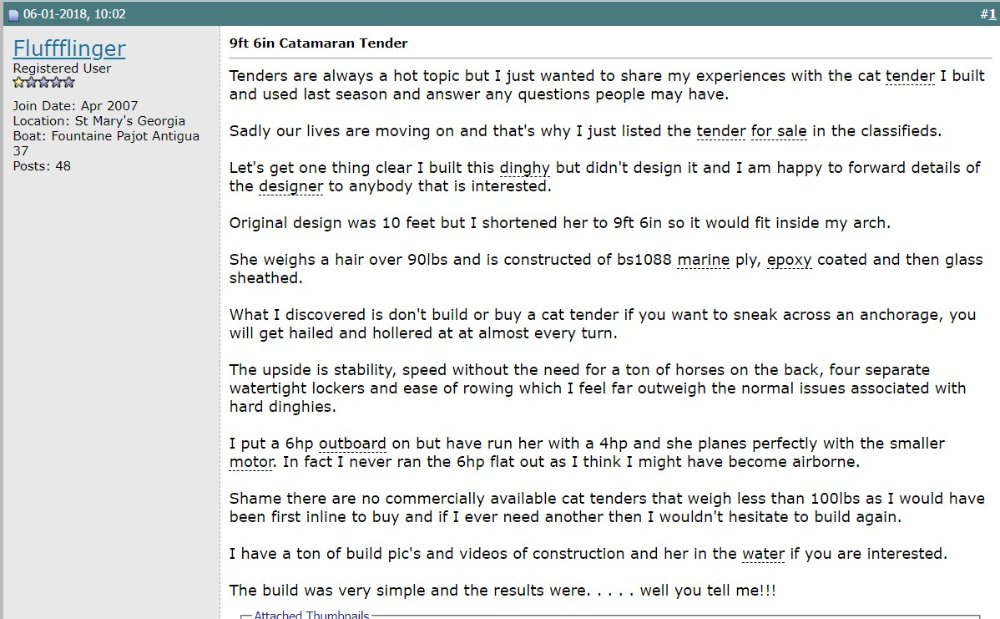Click the post status icon beside the date
Image resolution: width=1000 pixels, height=619 pixels.
pyautogui.click(x=13, y=15)
